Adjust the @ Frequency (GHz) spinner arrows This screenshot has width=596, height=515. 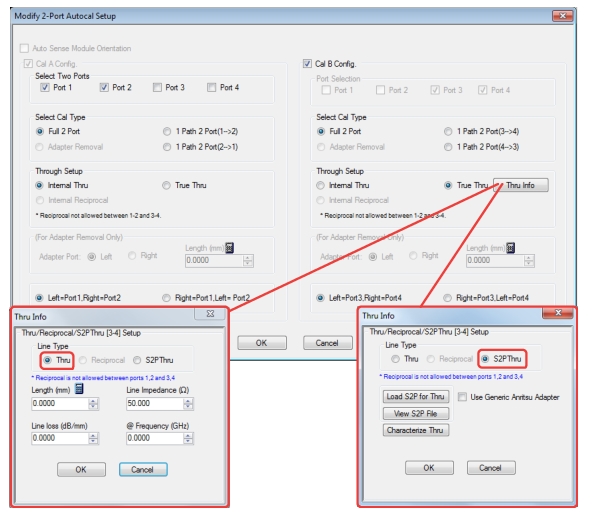(x=188, y=438)
